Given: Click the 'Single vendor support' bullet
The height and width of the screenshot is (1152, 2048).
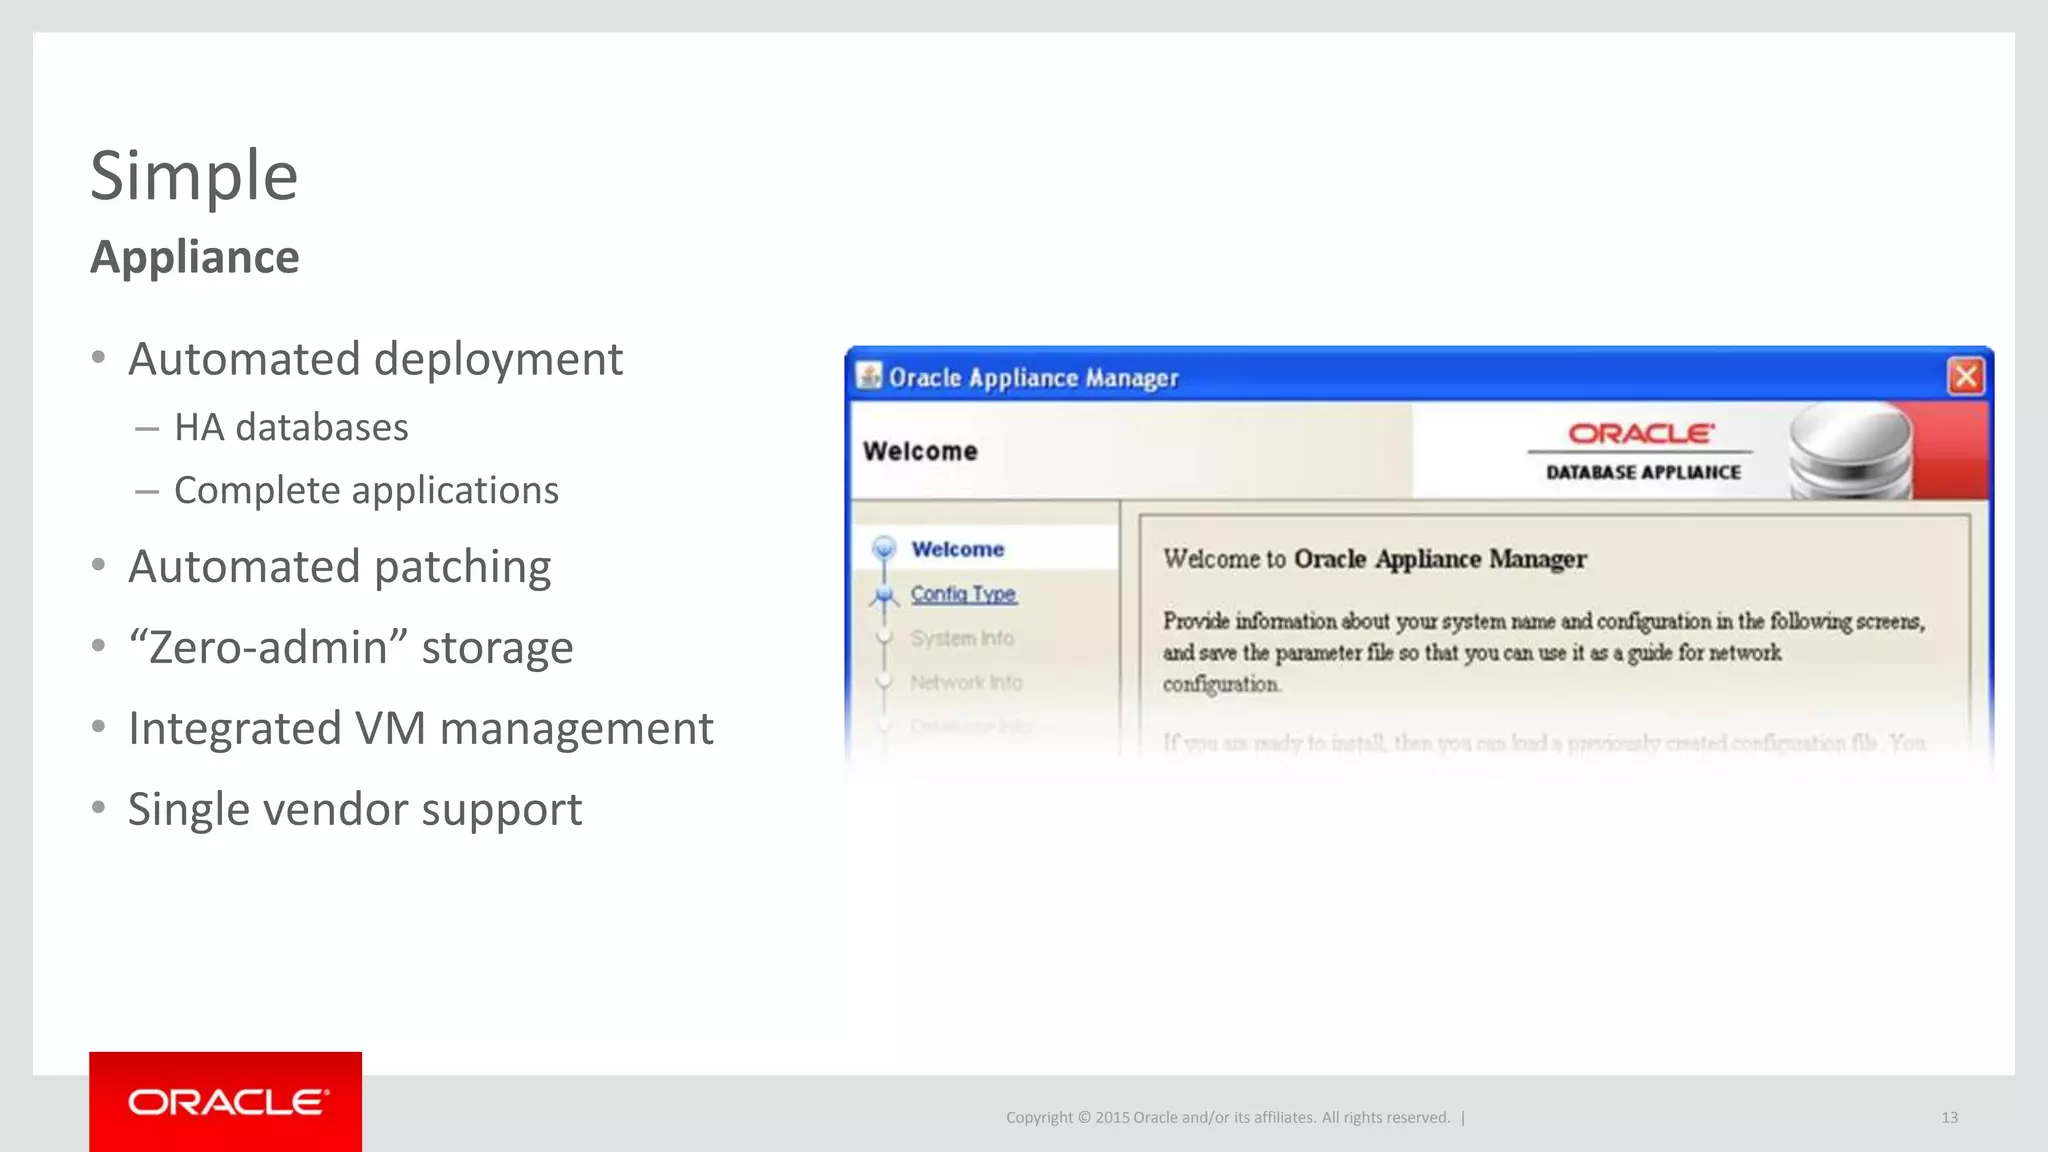Looking at the screenshot, I should [355, 810].
